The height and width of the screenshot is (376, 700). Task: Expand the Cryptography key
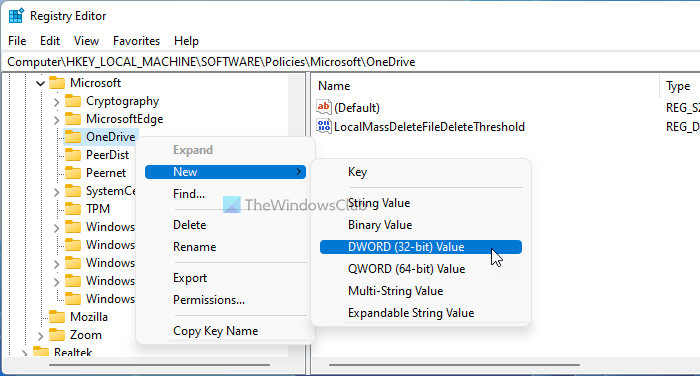[x=56, y=102]
